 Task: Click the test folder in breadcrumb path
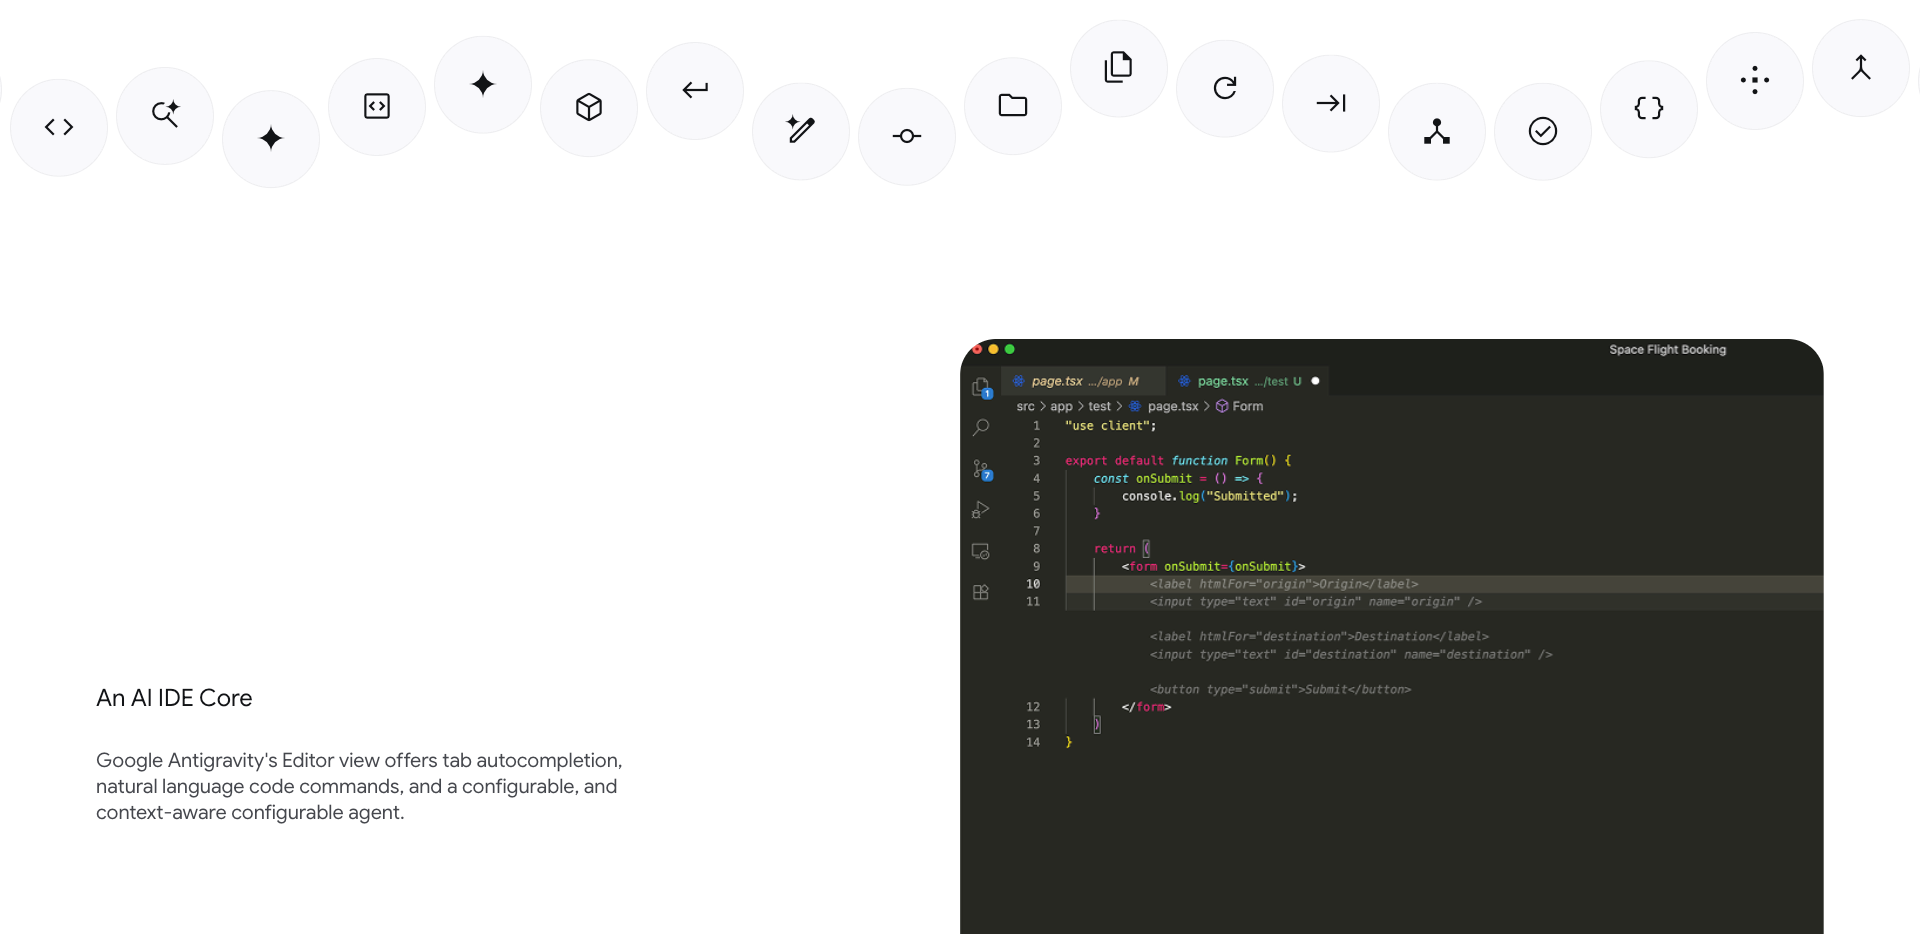point(1099,406)
